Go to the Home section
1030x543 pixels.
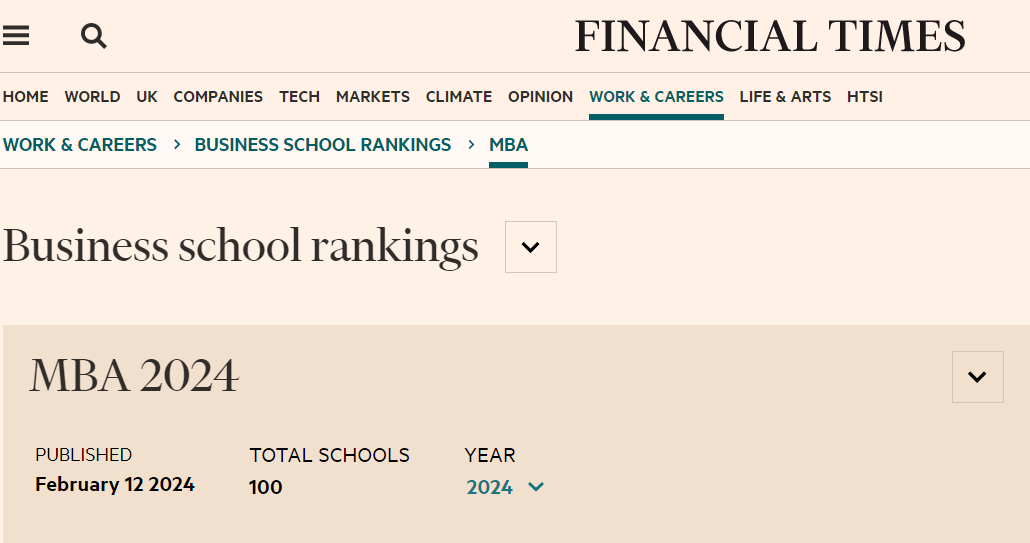click(26, 97)
